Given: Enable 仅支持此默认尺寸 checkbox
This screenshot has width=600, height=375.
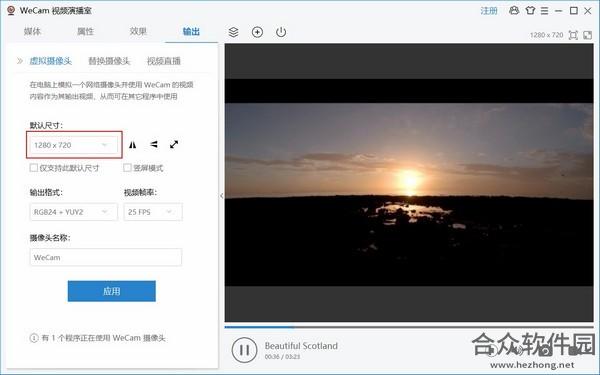Looking at the screenshot, I should pos(34,168).
